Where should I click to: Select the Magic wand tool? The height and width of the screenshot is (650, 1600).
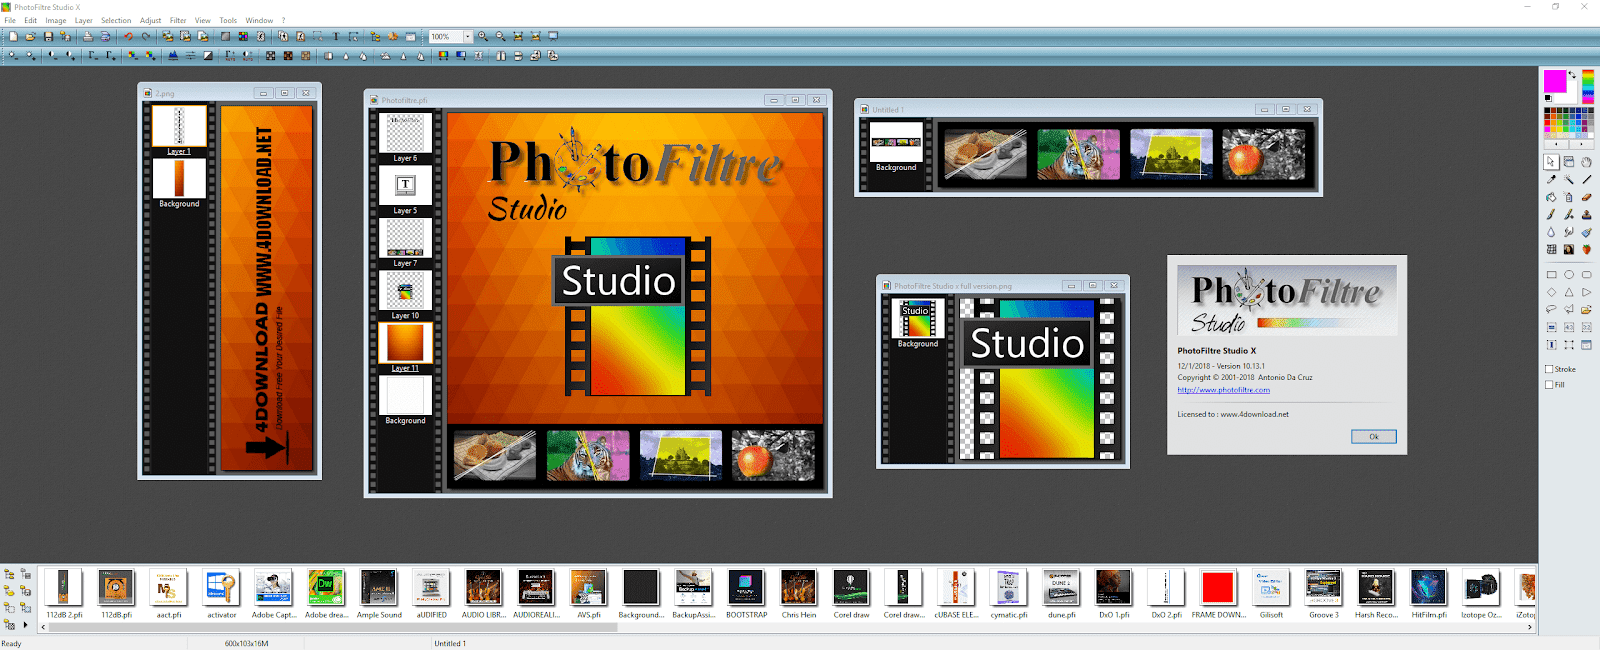(x=1569, y=179)
